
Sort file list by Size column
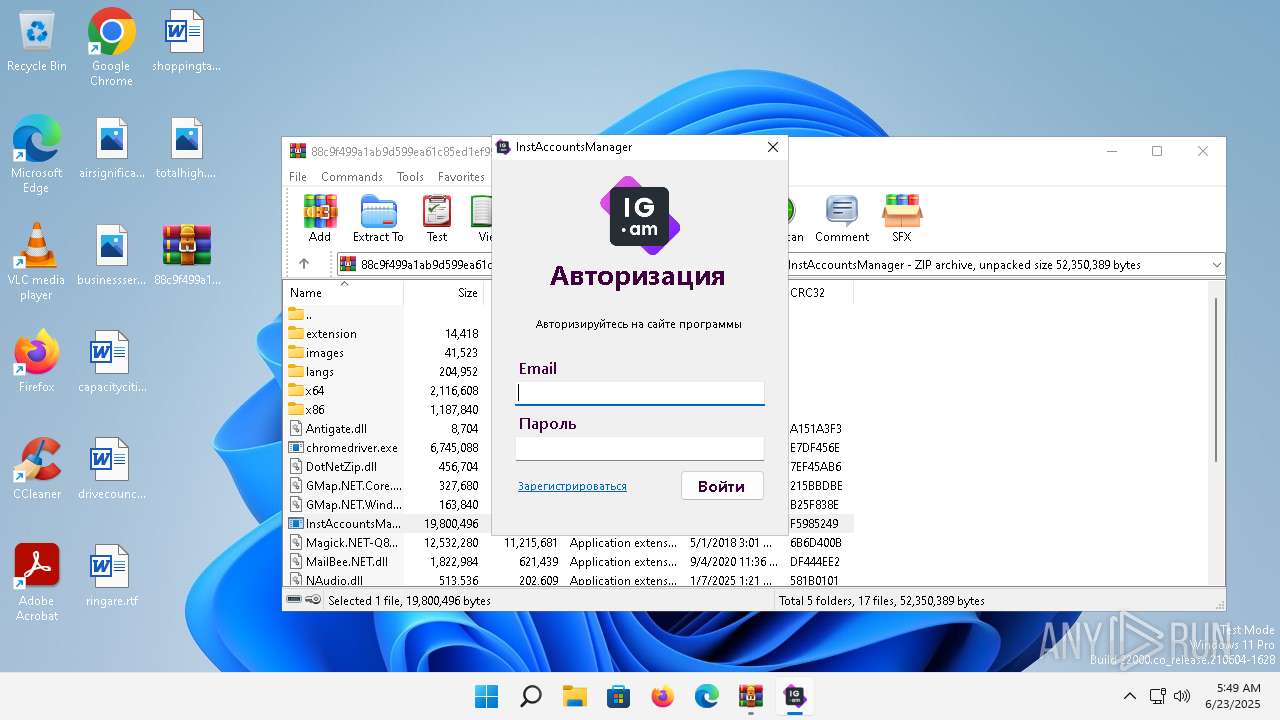coord(444,293)
